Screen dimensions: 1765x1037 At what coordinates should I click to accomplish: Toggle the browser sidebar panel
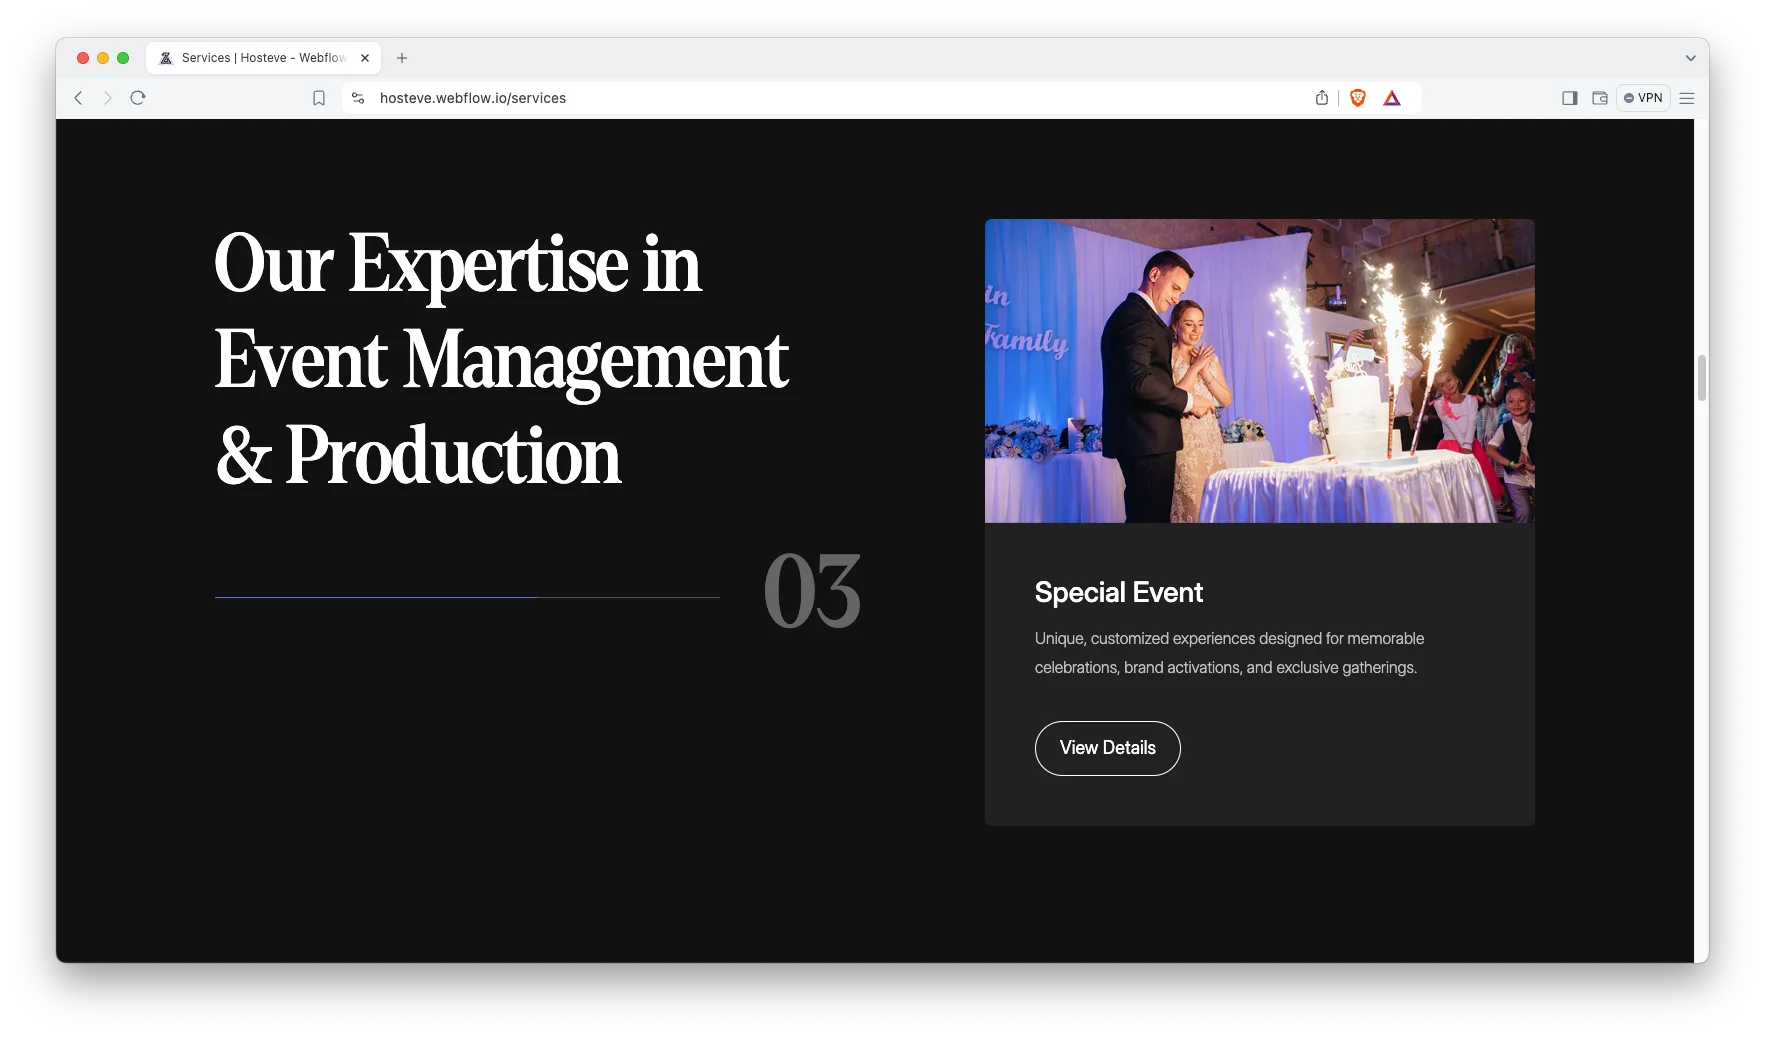[1569, 98]
